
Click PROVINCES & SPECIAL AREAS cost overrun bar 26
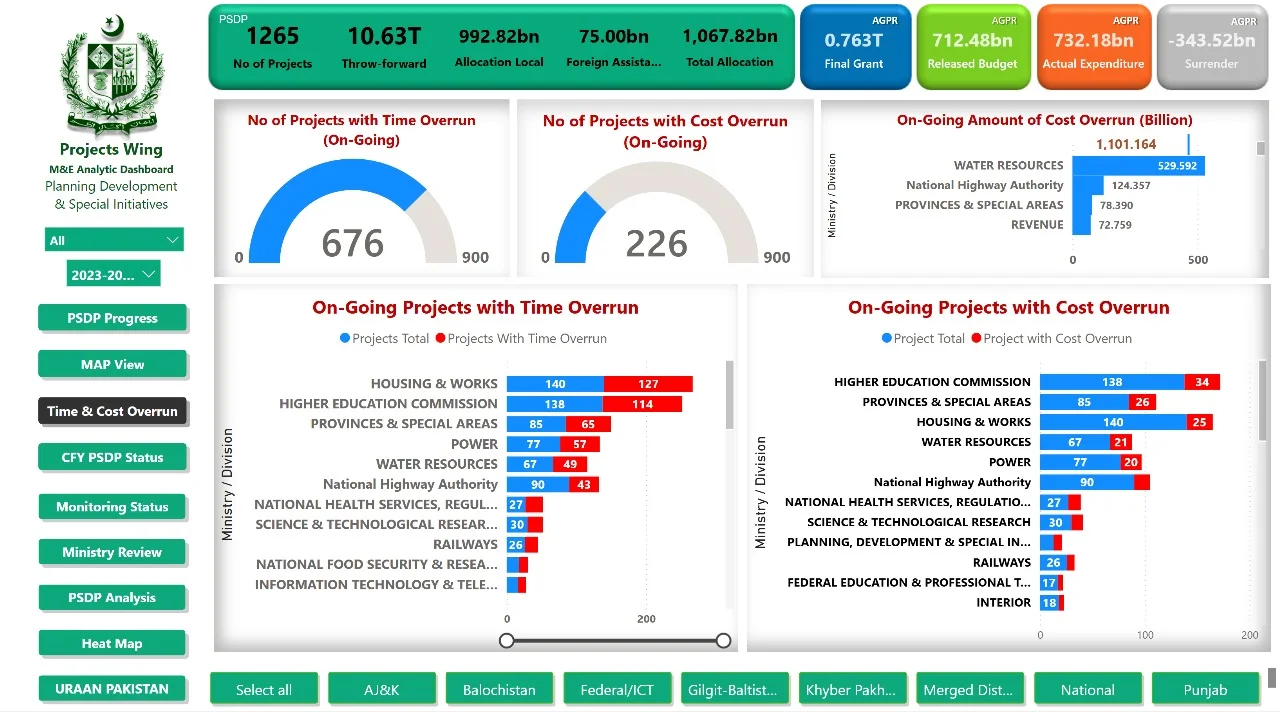click(1142, 402)
